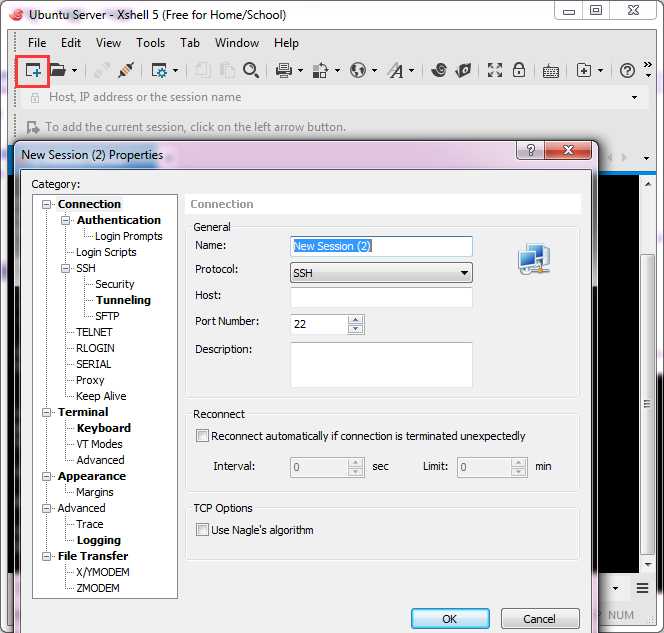
Task: Collapse the Terminal tree node
Action: [x=46, y=412]
